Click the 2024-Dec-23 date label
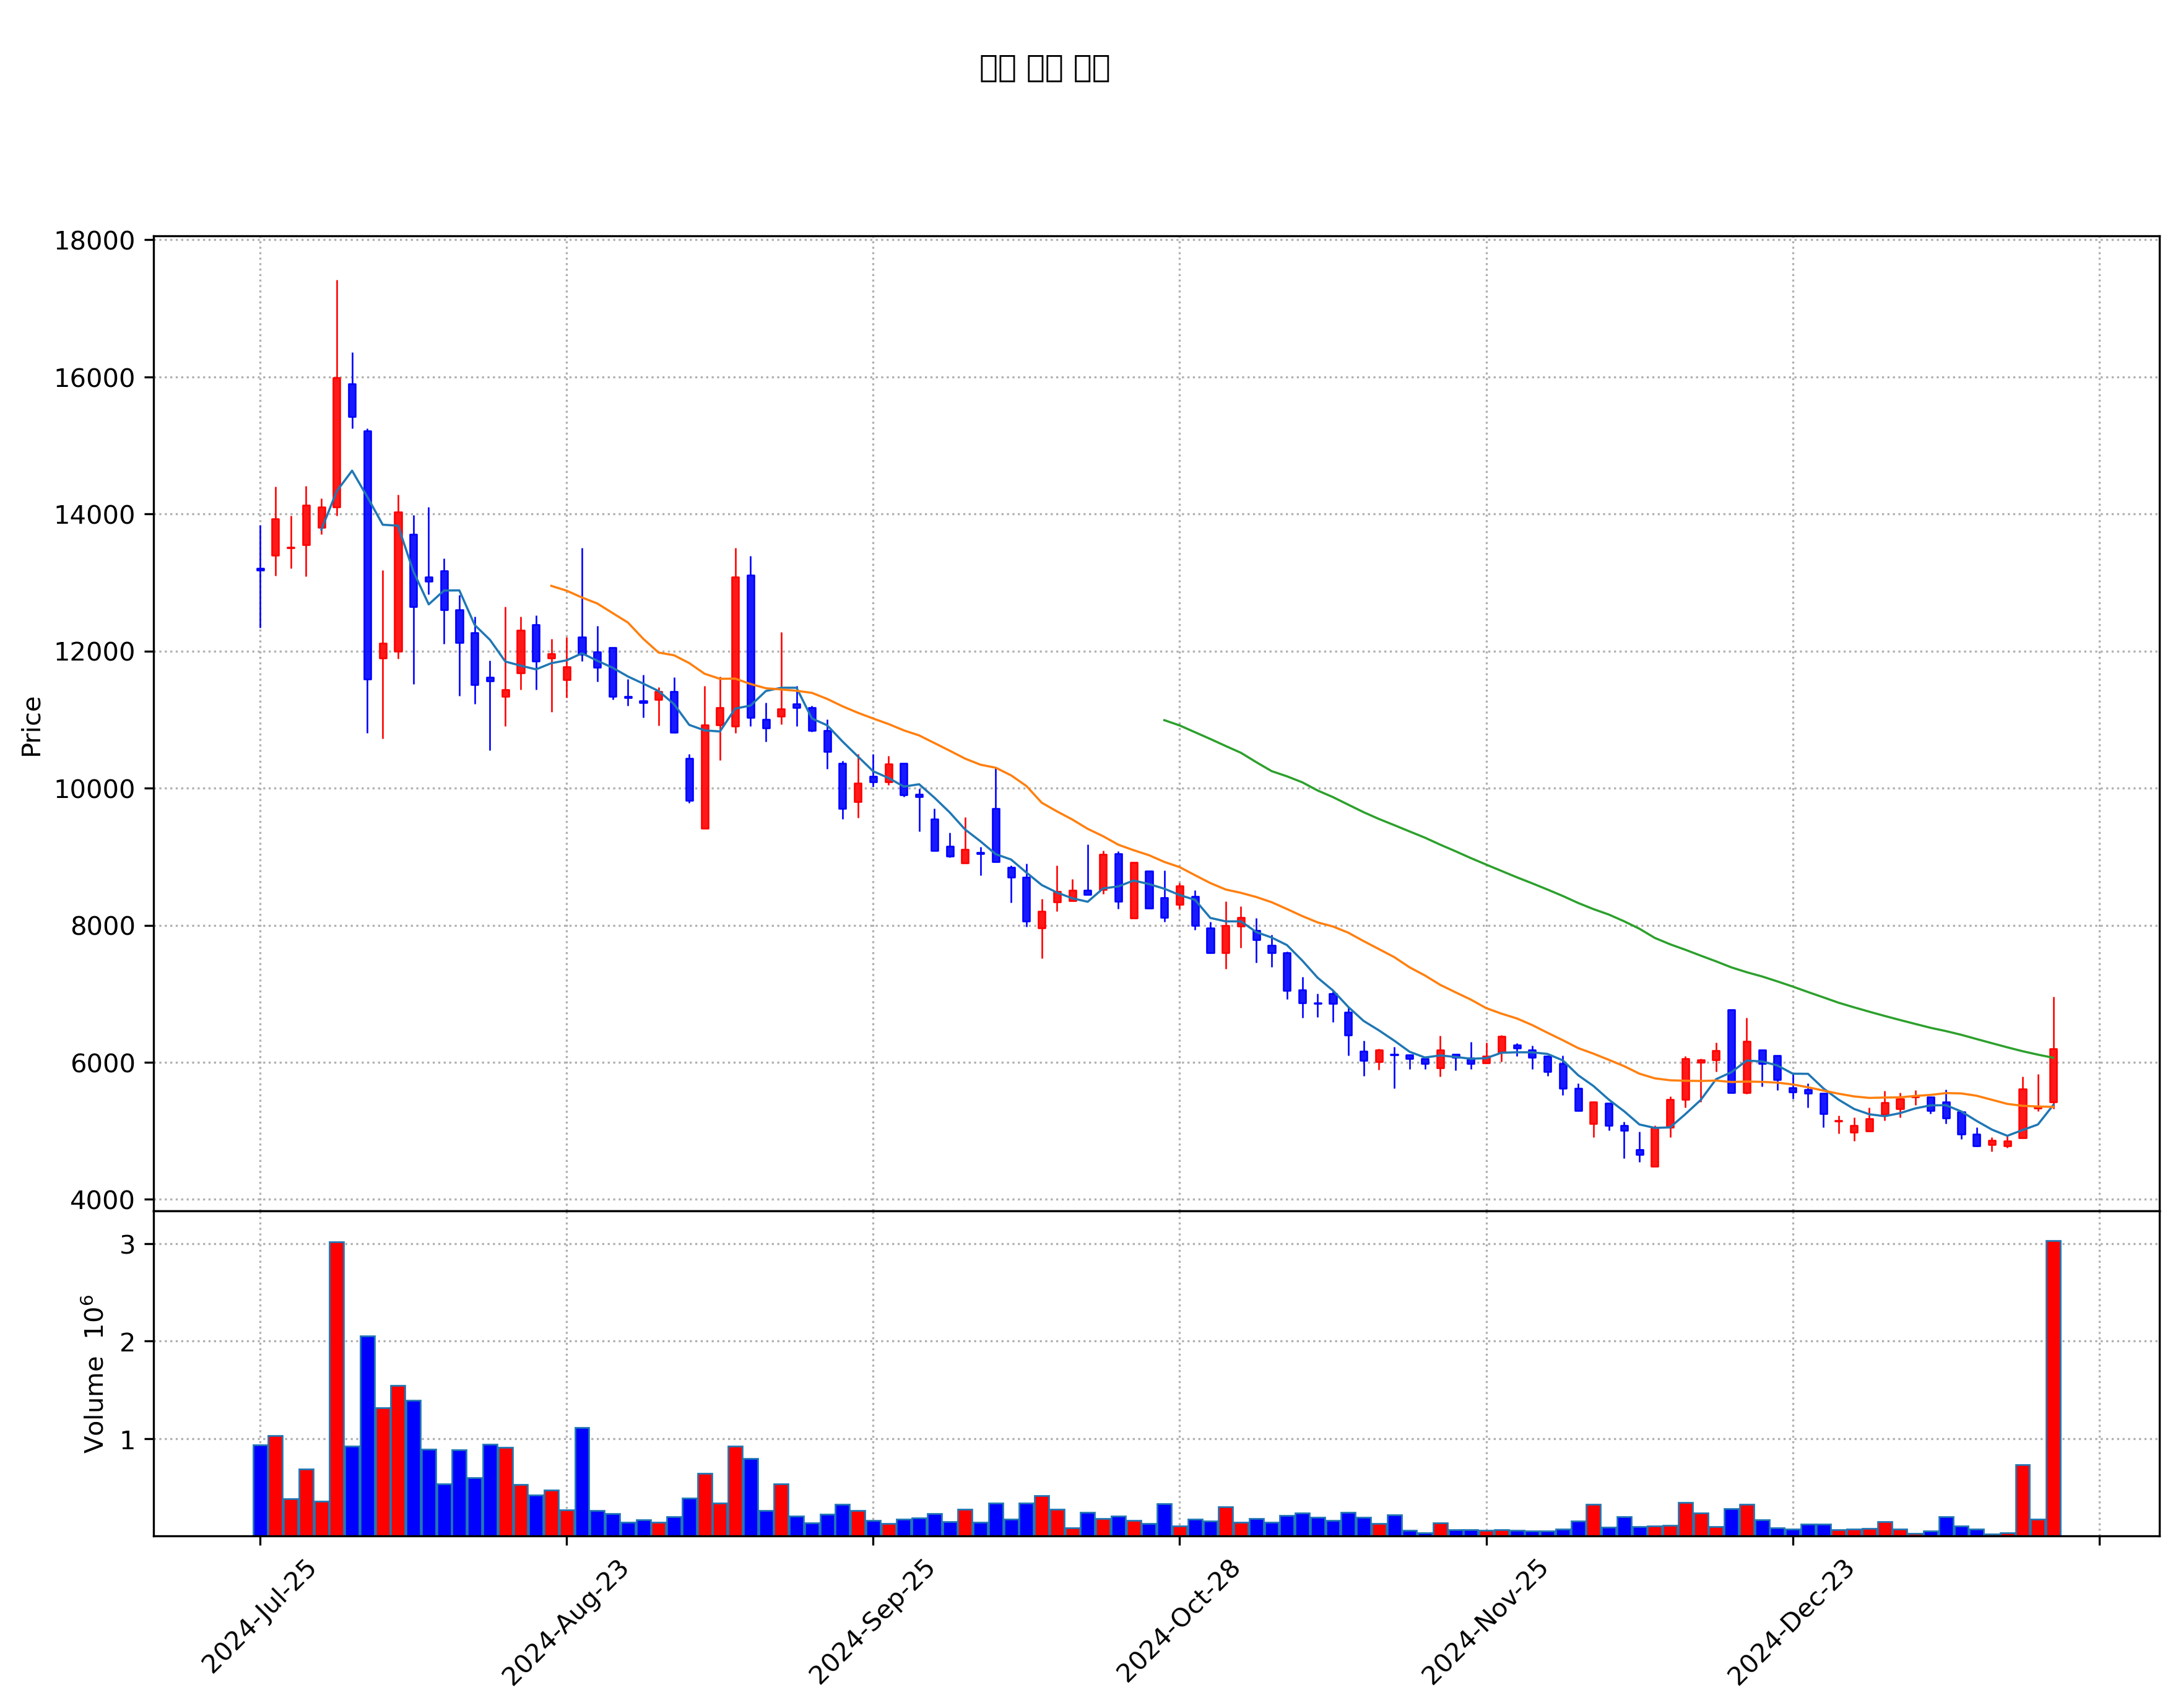 (1791, 1621)
